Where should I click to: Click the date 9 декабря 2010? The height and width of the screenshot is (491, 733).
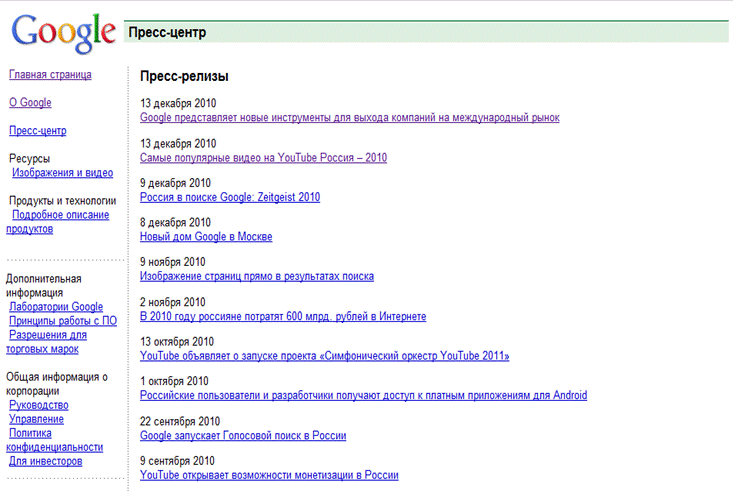tap(175, 183)
